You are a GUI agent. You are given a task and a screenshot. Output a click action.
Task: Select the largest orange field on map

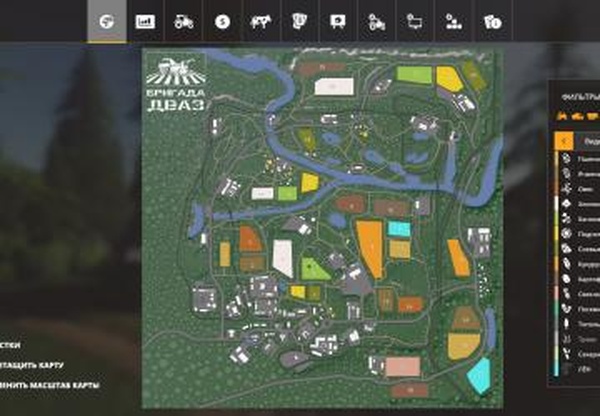(x=370, y=248)
